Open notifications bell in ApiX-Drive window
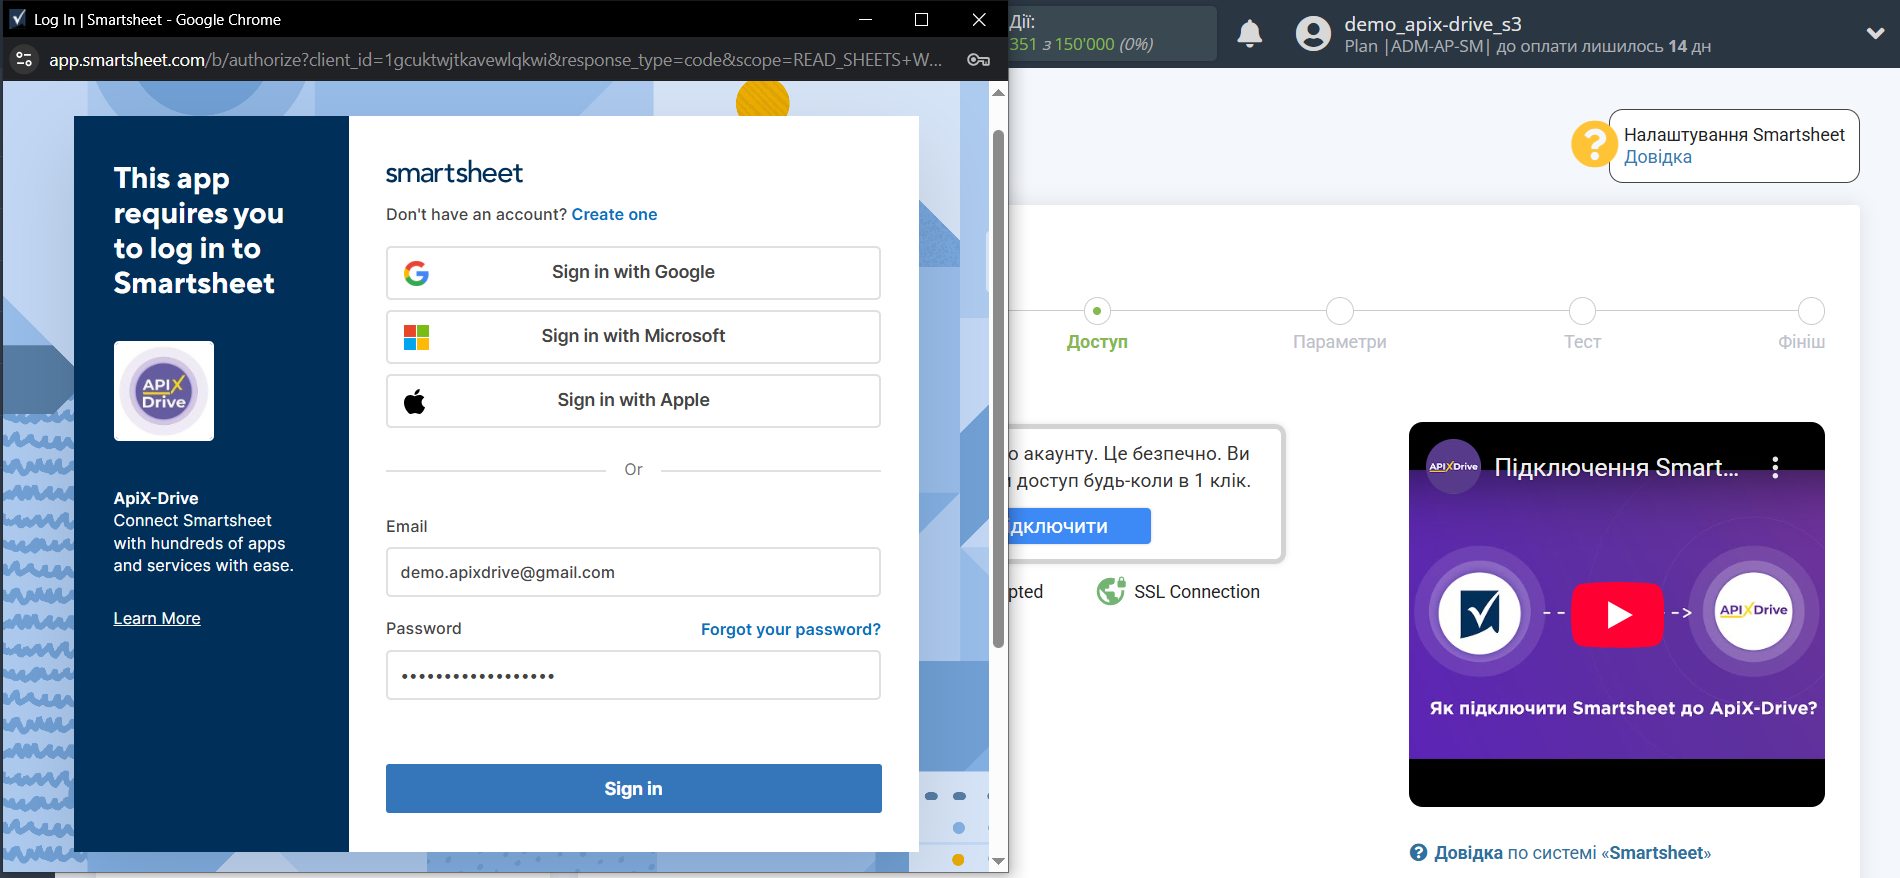The width and height of the screenshot is (1900, 878). point(1249,34)
